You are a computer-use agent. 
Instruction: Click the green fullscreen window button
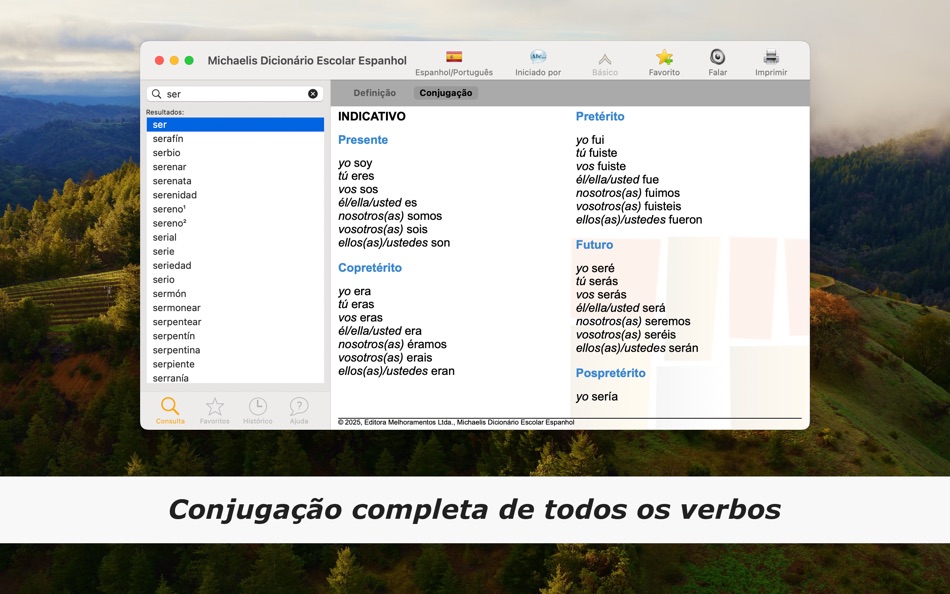pos(189,60)
